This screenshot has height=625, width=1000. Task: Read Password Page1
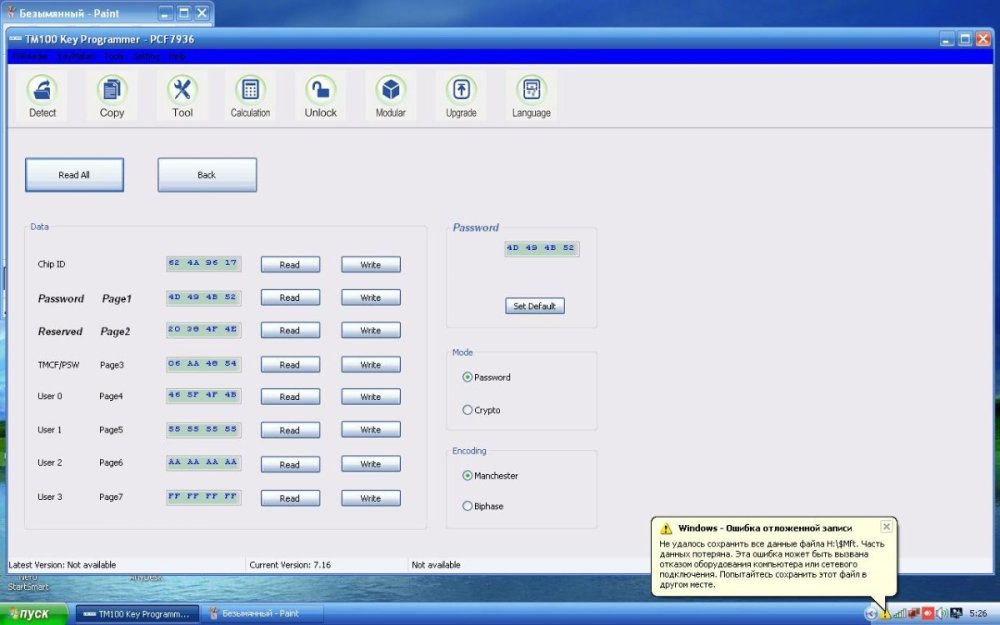[290, 298]
